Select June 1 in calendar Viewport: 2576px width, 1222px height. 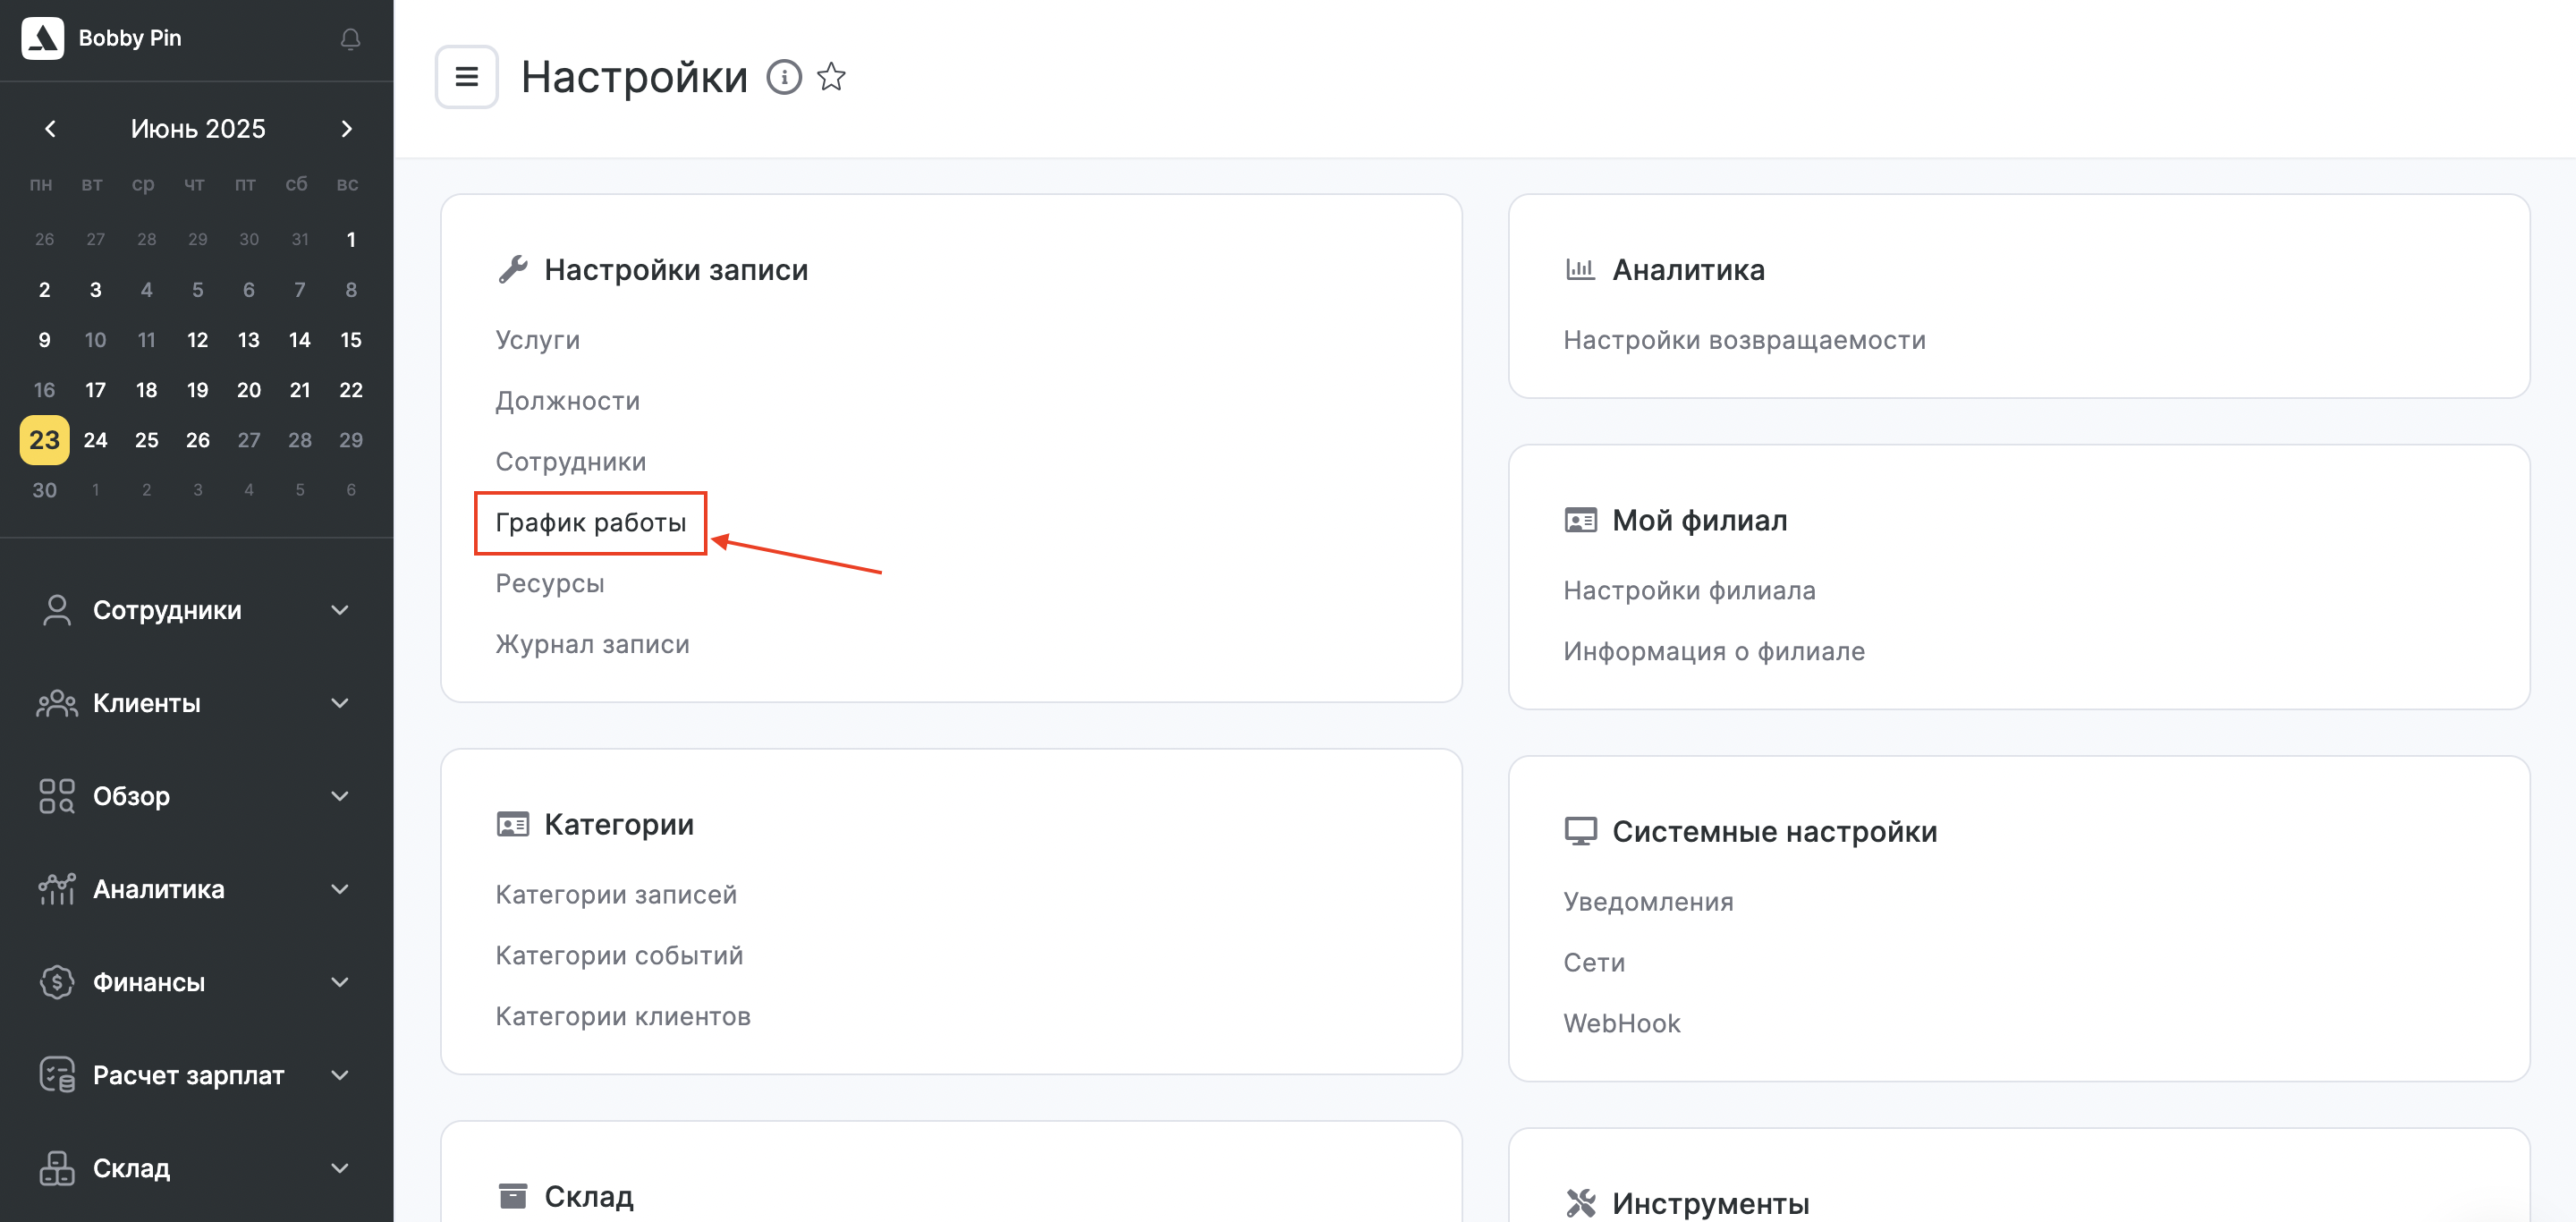click(x=351, y=239)
